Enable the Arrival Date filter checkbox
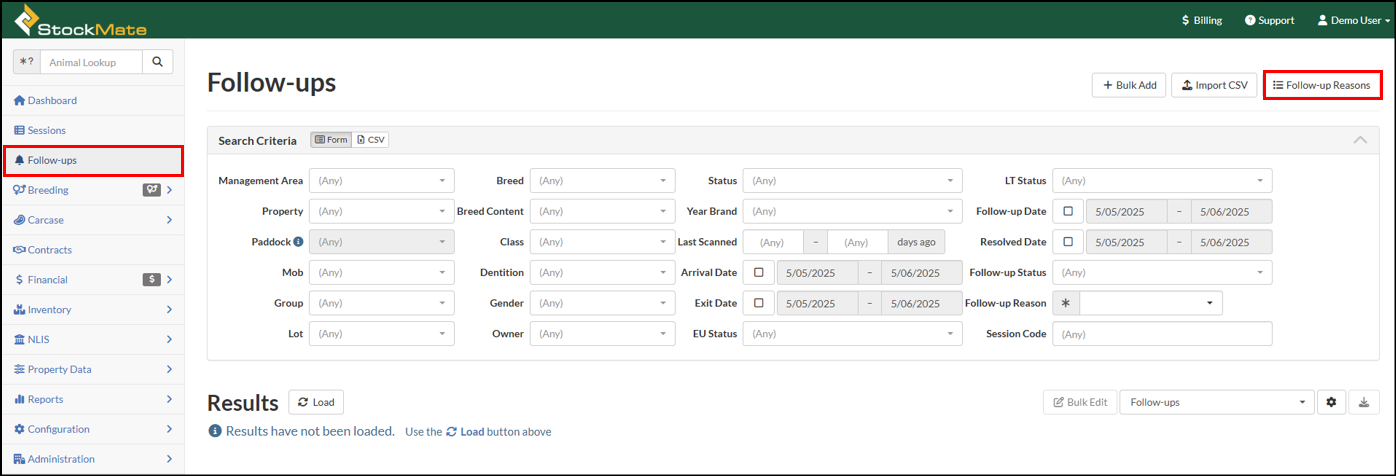Viewport: 1396px width, 476px height. (759, 273)
